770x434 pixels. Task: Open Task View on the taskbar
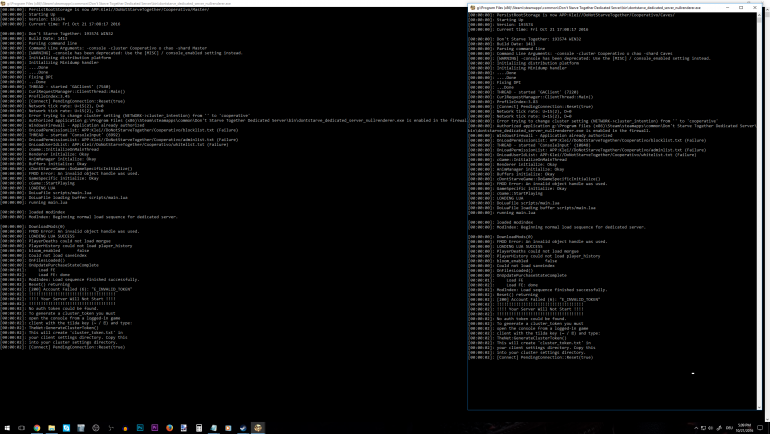pyautogui.click(x=22, y=428)
